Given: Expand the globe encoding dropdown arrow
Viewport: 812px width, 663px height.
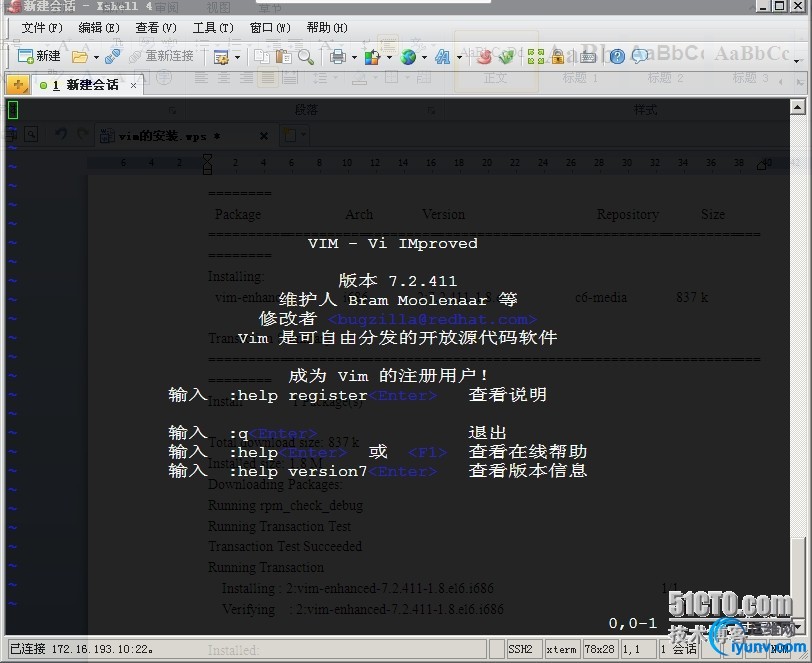Looking at the screenshot, I should coord(424,57).
